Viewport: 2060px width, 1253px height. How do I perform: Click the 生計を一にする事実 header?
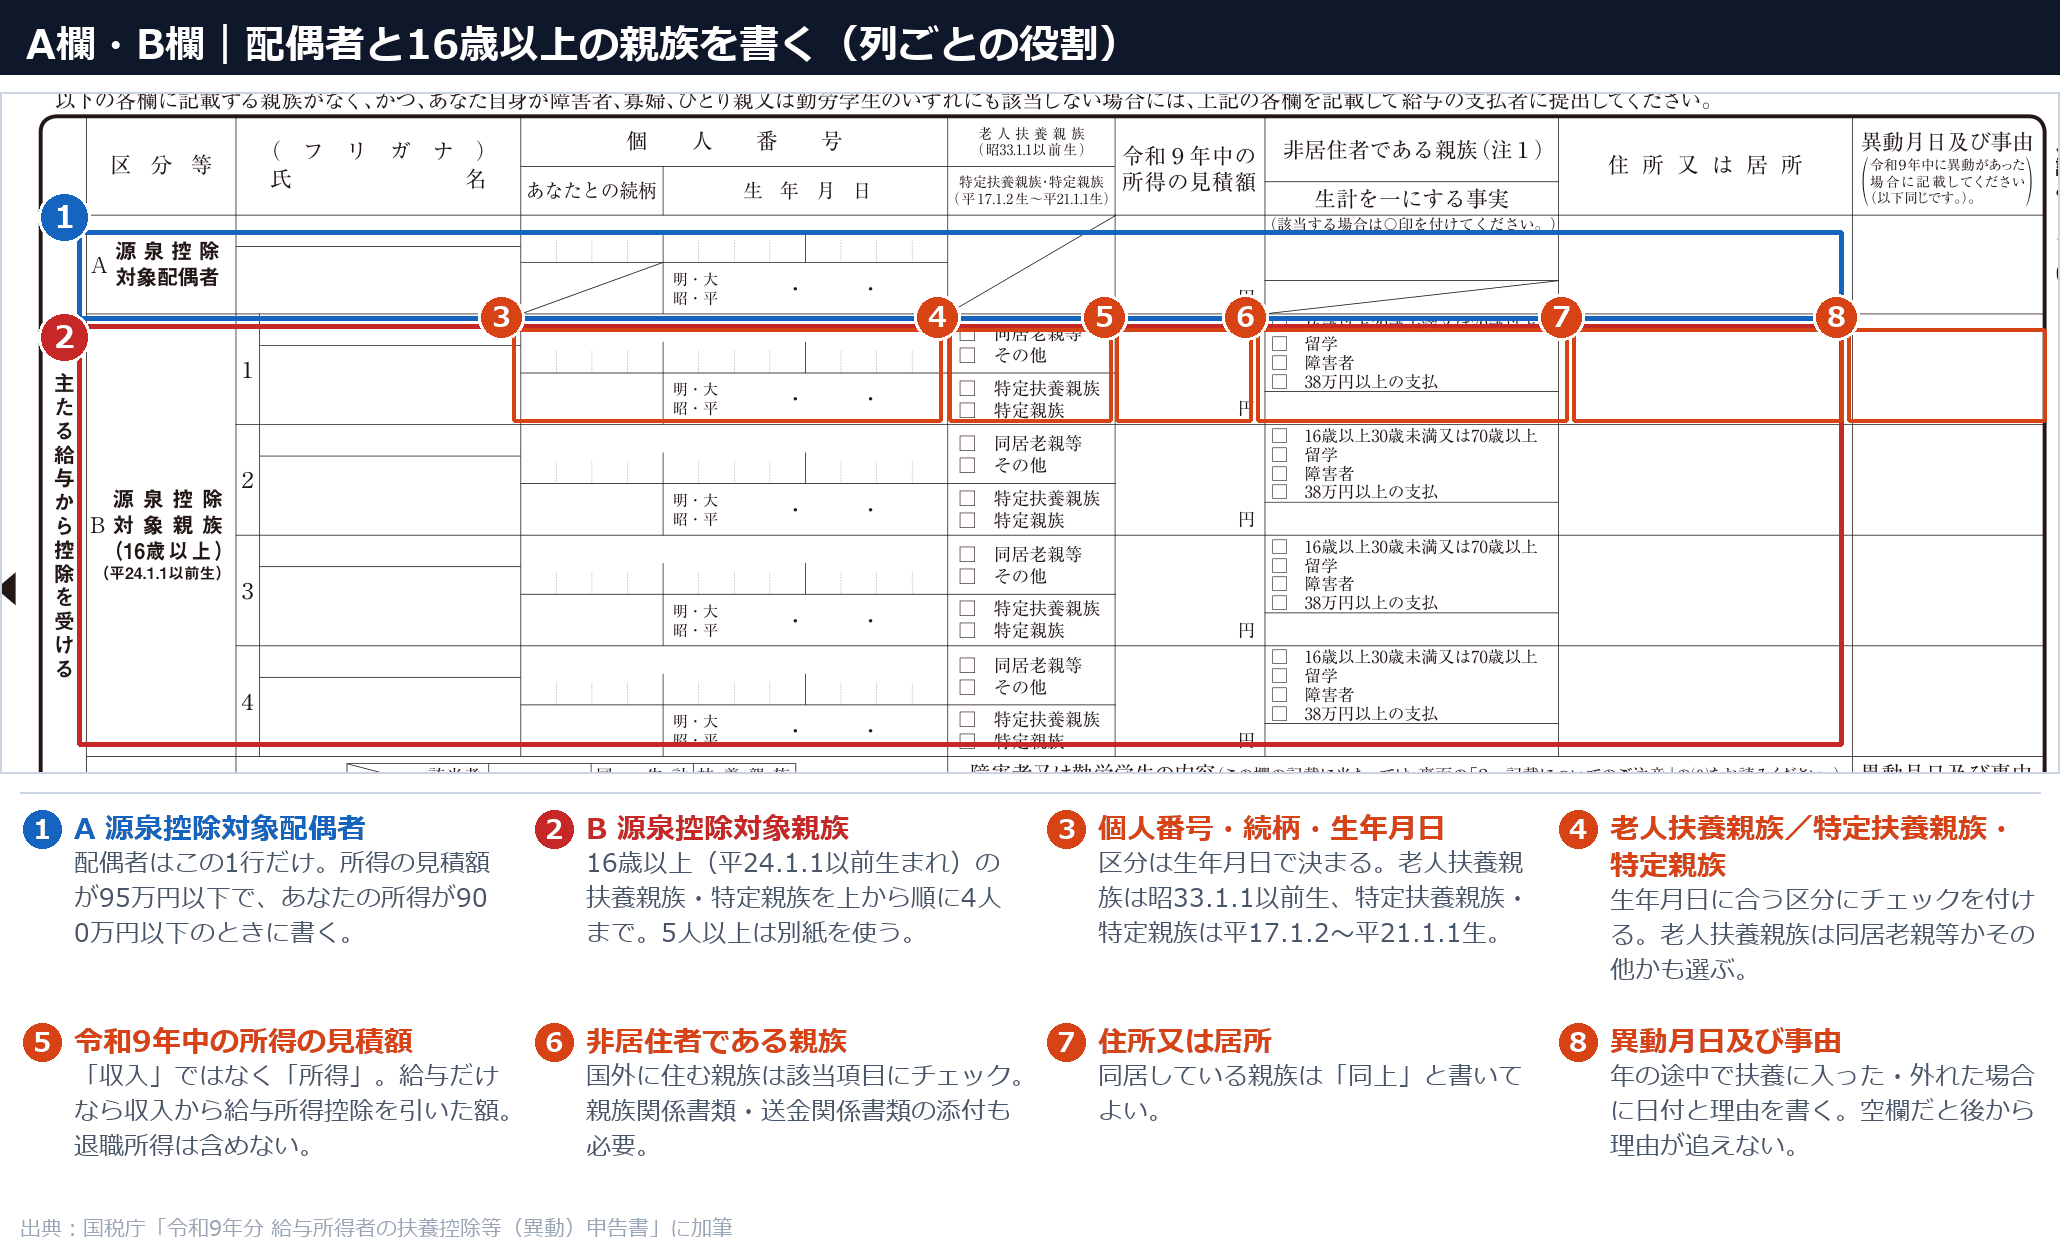[1411, 198]
